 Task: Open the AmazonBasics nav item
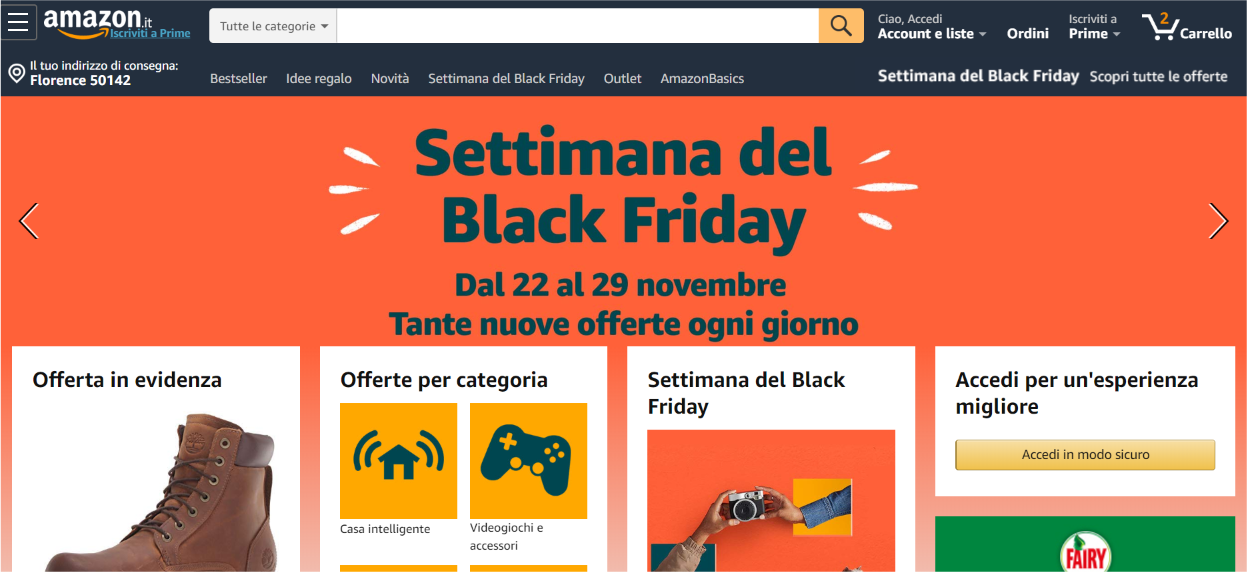pos(702,78)
